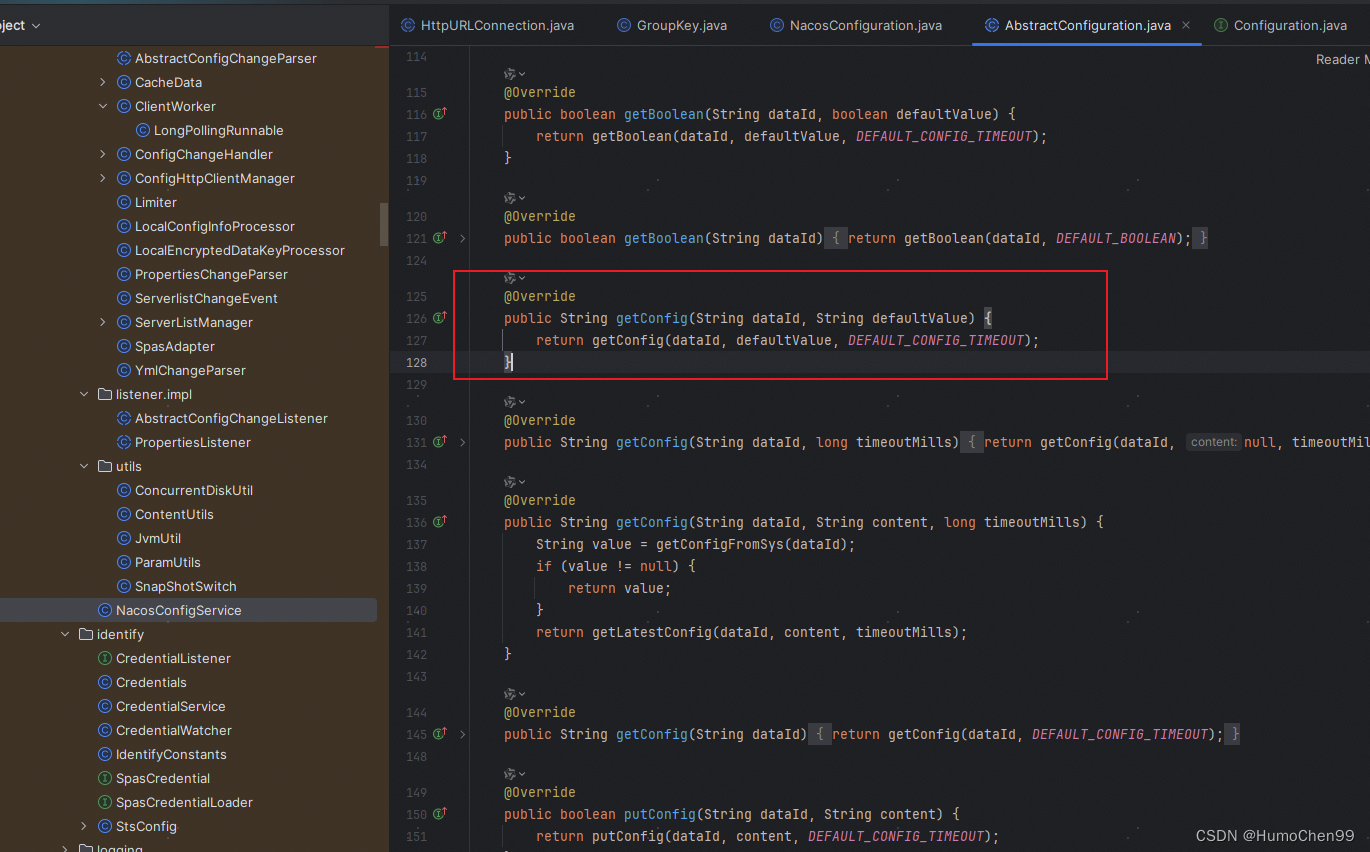This screenshot has height=852, width=1370.
Task: Click the PropertiesChangeParser class icon
Action: (124, 275)
